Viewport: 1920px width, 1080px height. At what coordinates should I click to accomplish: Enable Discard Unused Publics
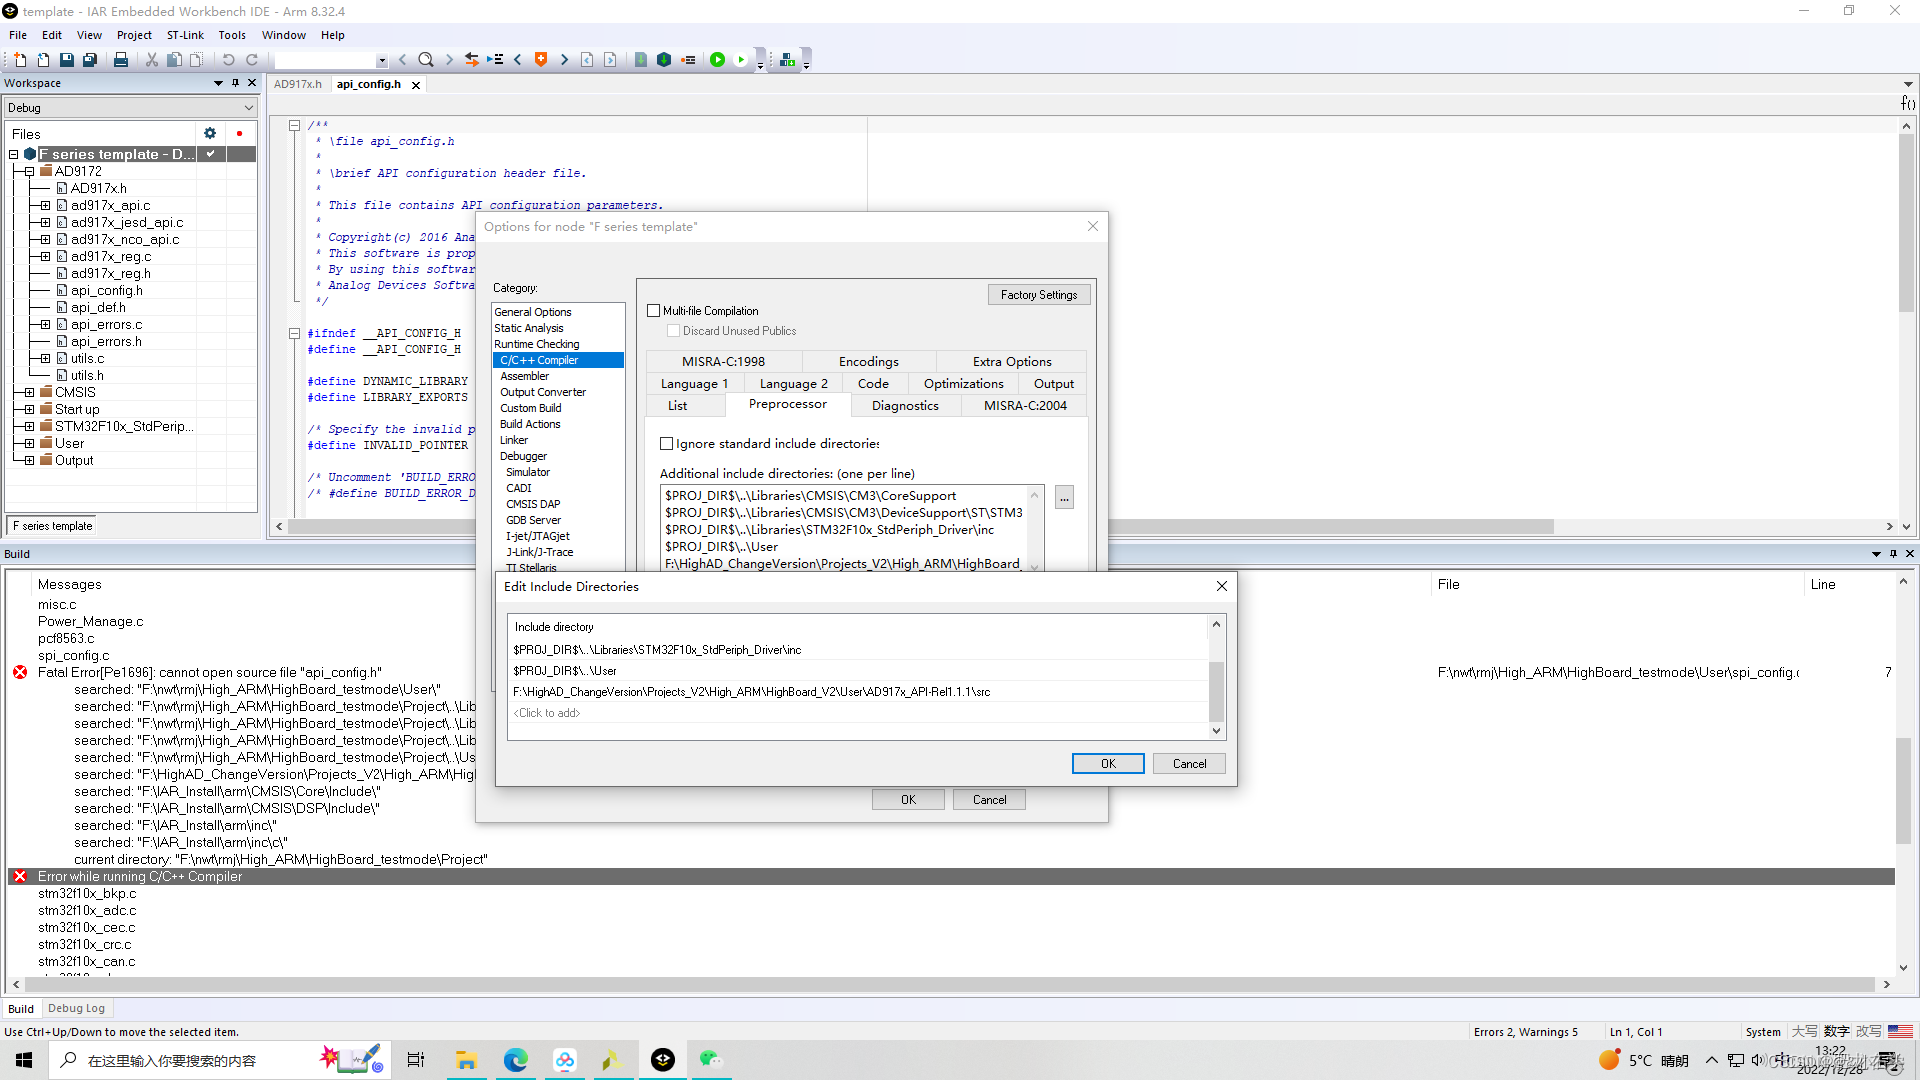(673, 330)
